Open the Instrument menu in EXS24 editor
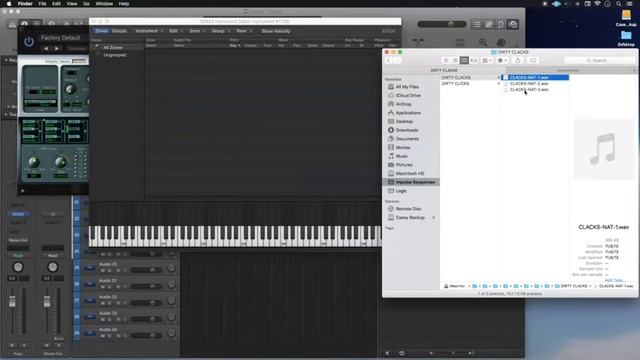640x360 pixels. [x=149, y=31]
